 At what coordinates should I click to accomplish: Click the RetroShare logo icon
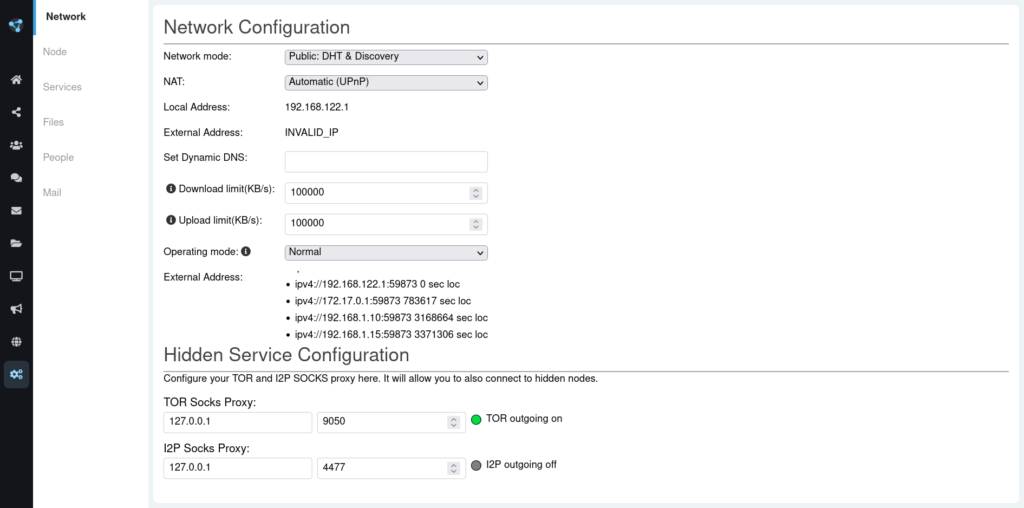tap(16, 25)
